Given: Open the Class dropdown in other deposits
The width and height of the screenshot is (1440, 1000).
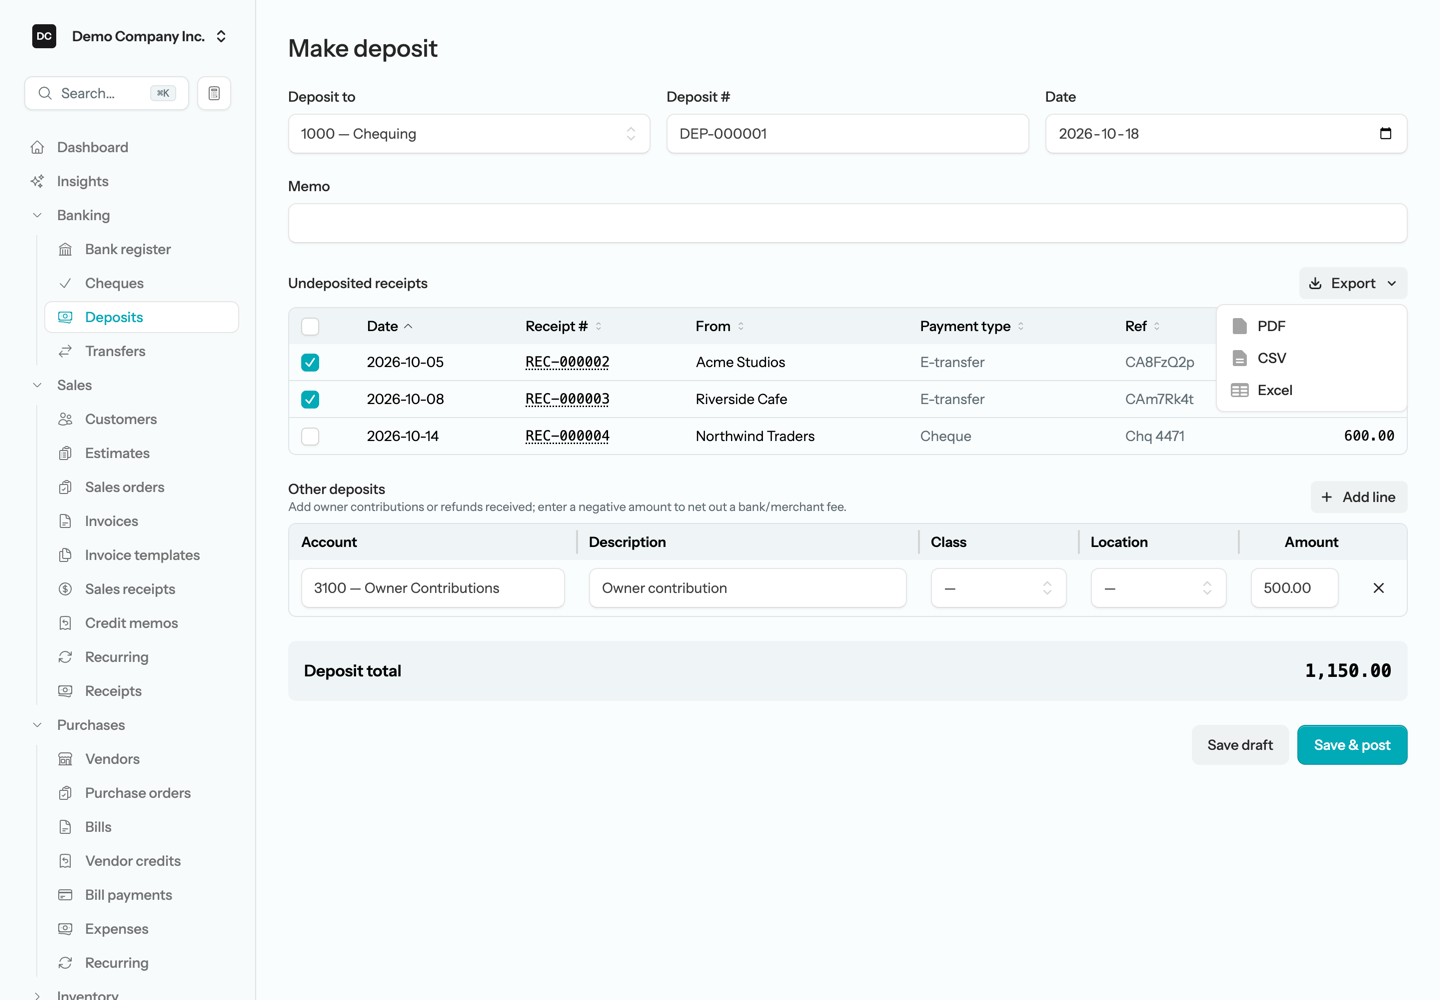Looking at the screenshot, I should pyautogui.click(x=998, y=588).
